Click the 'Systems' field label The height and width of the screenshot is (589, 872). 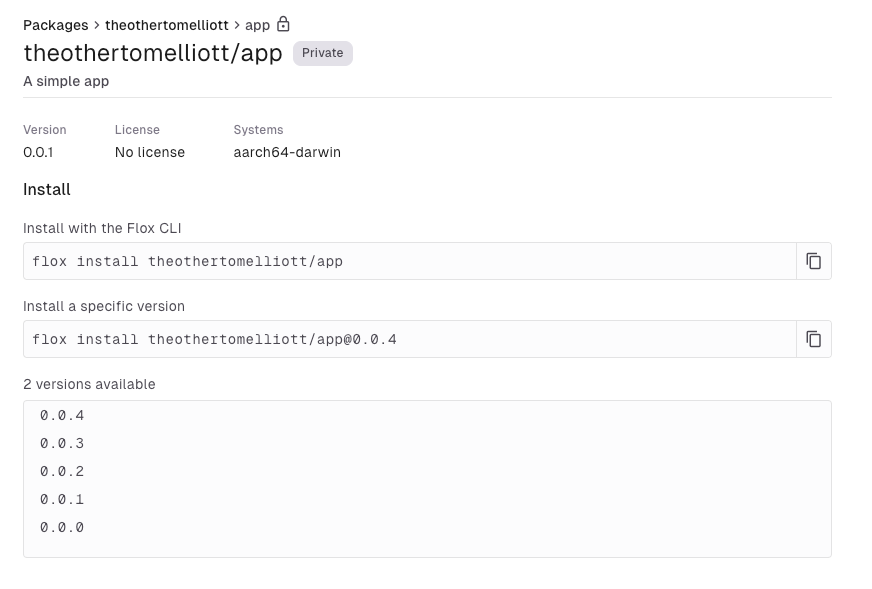point(258,130)
